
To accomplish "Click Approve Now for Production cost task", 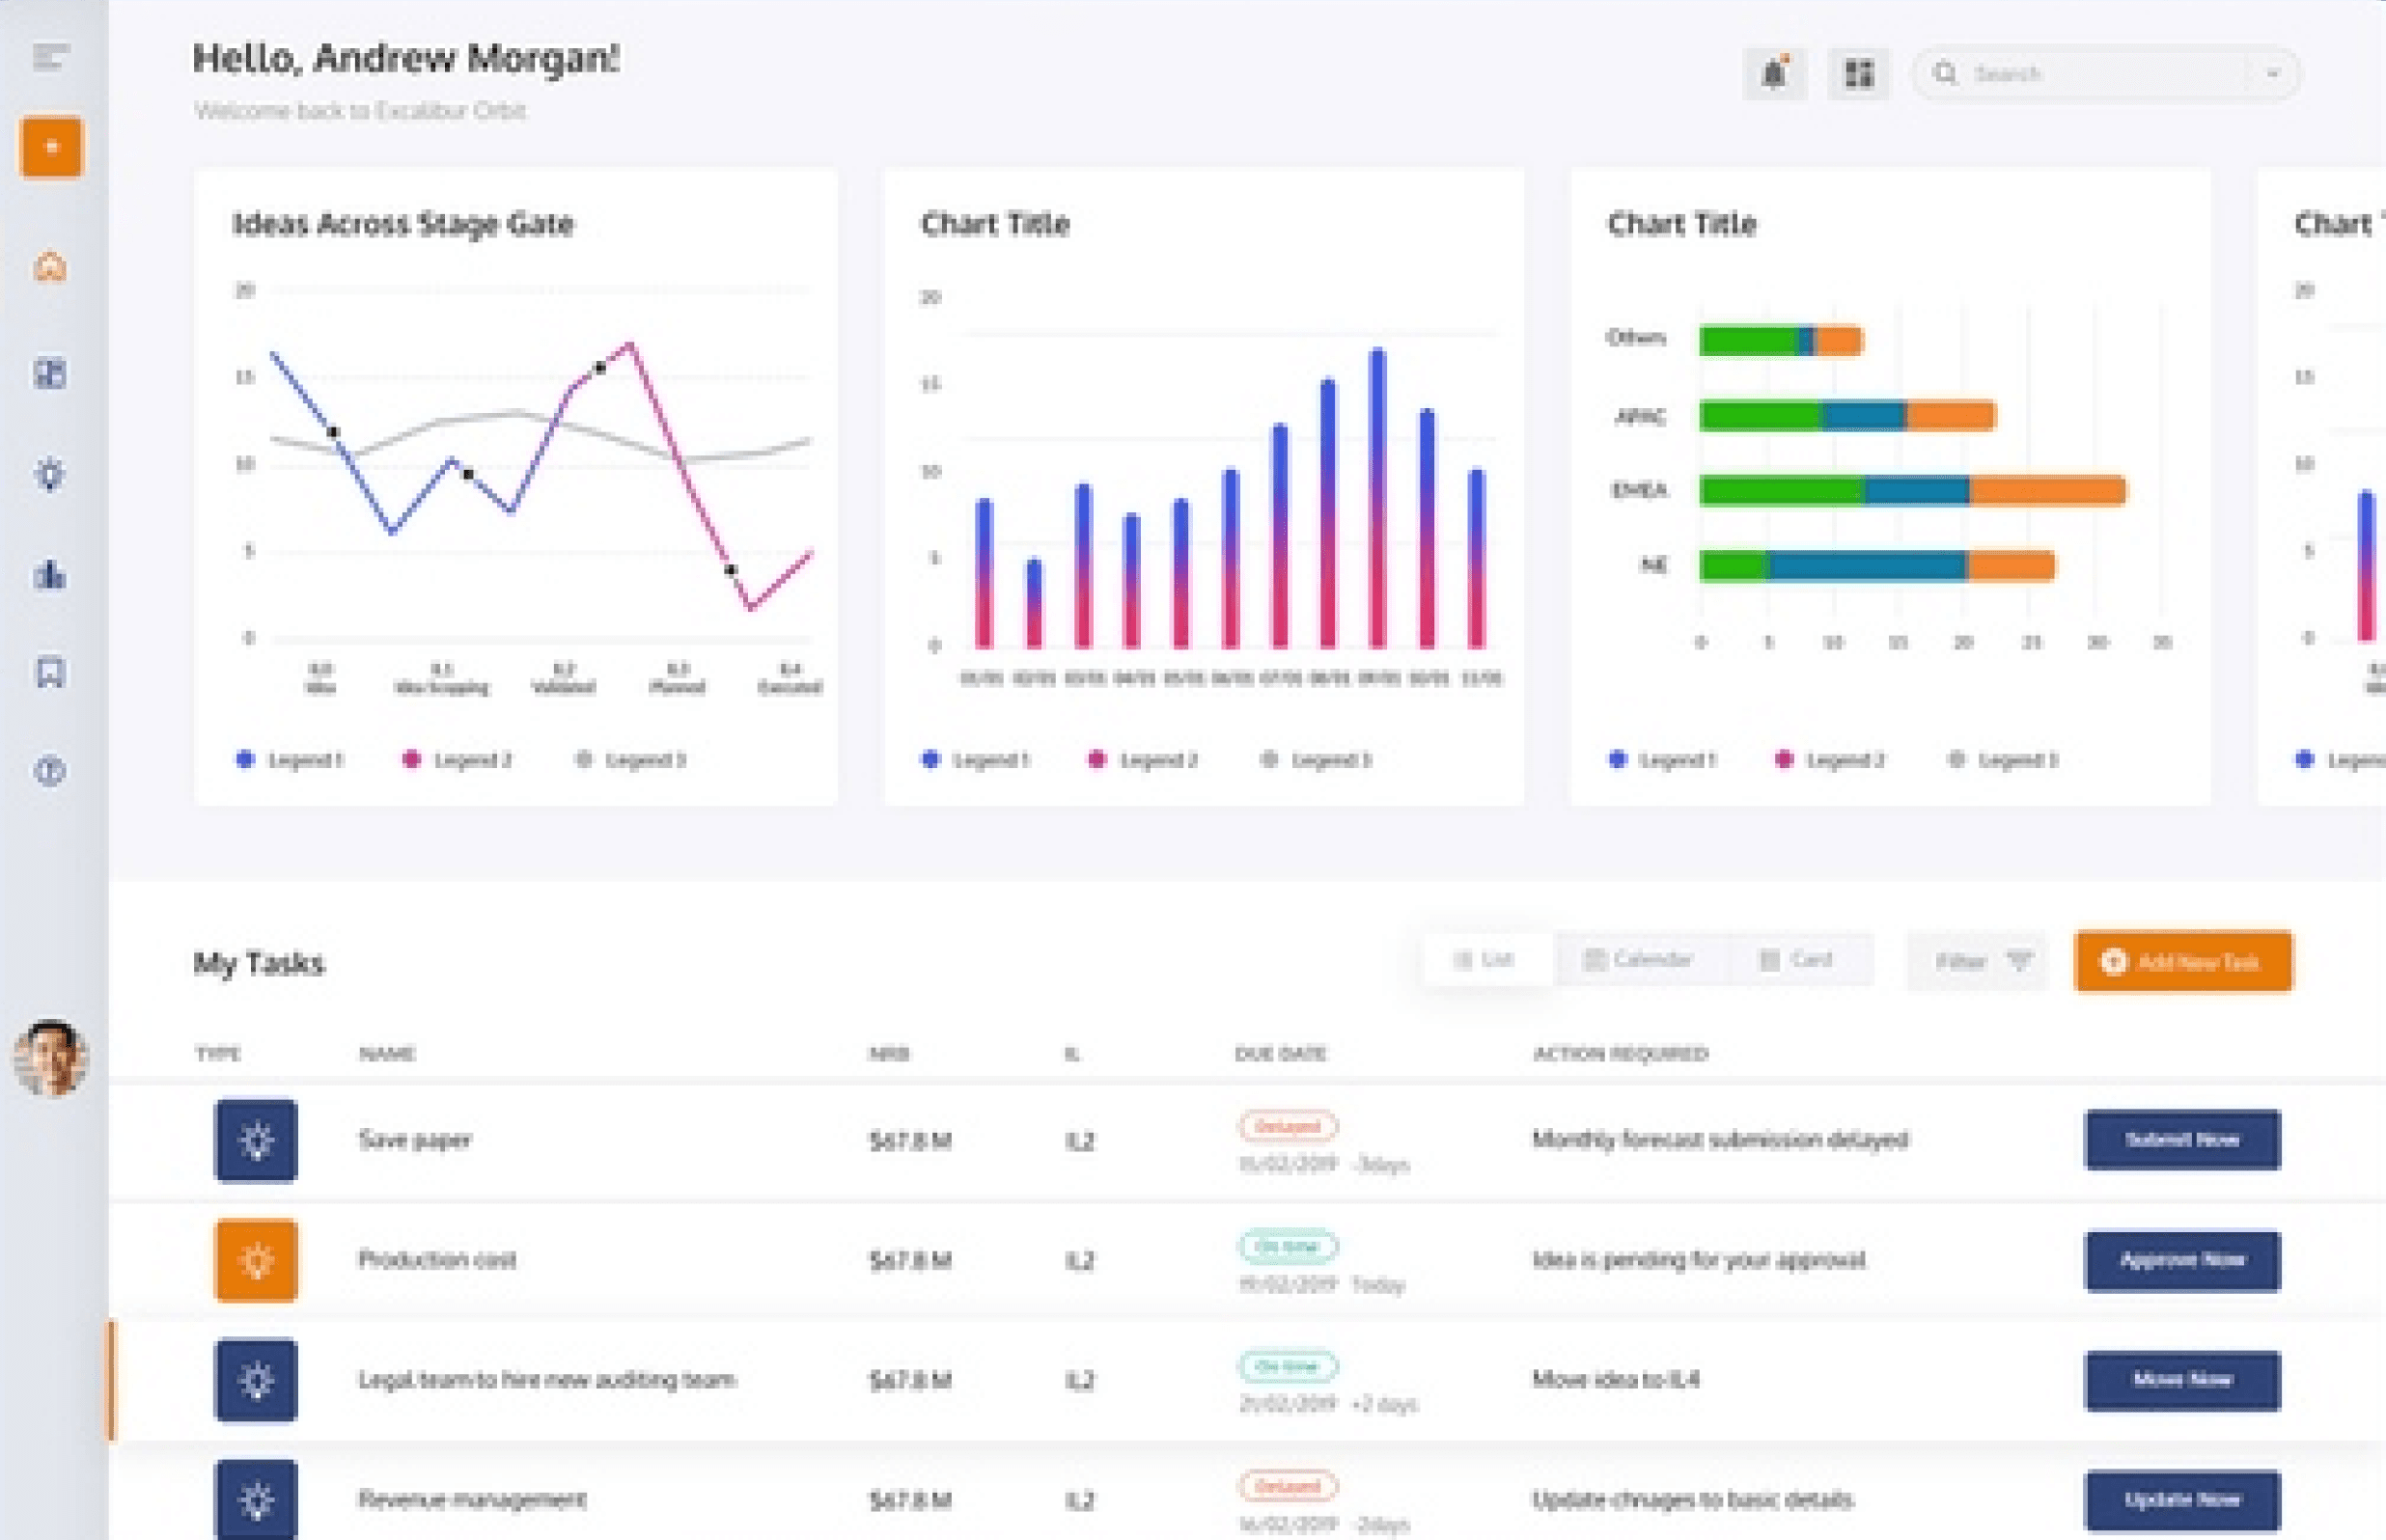I will [2182, 1260].
